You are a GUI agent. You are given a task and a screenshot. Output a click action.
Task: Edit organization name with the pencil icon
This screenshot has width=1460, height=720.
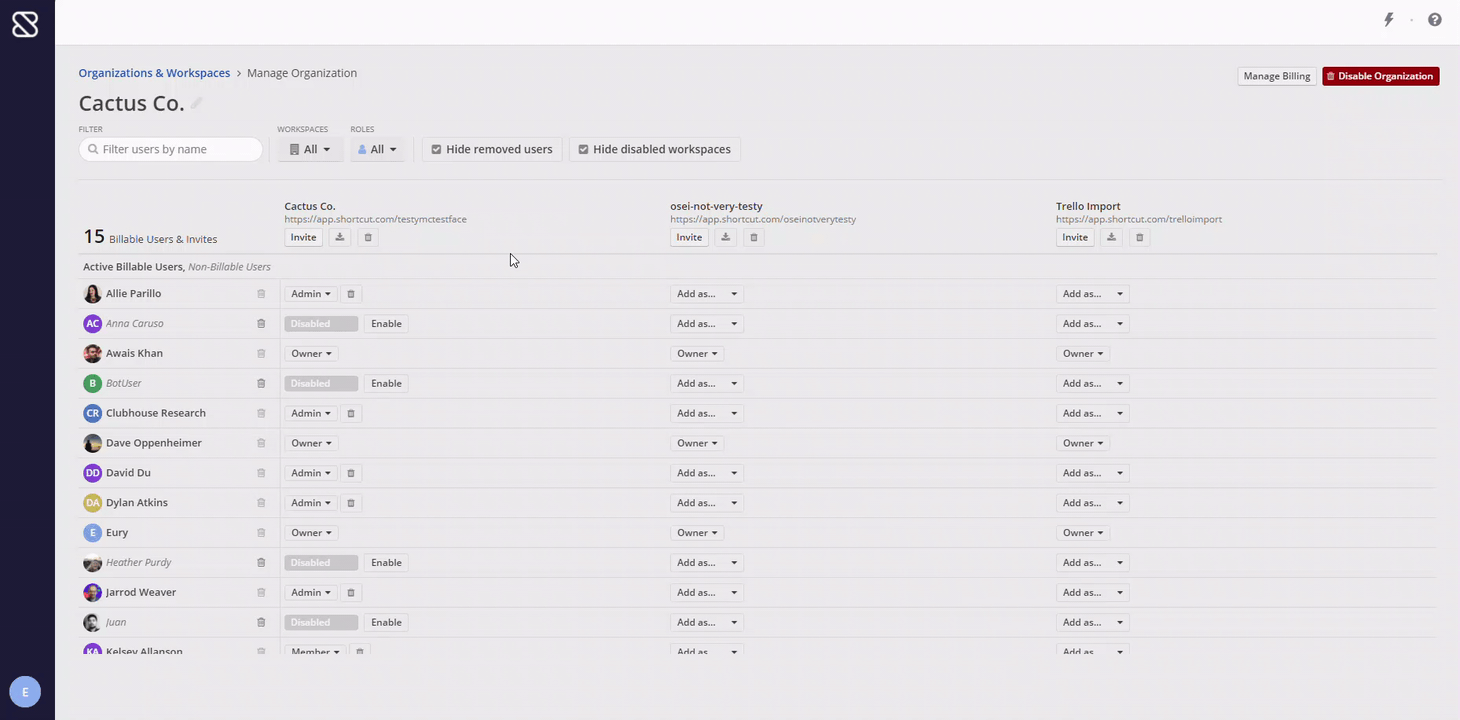(196, 101)
